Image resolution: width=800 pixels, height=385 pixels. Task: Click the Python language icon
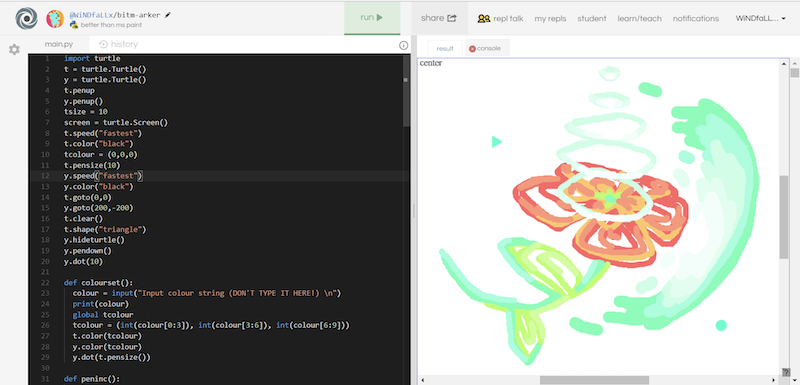click(x=74, y=25)
